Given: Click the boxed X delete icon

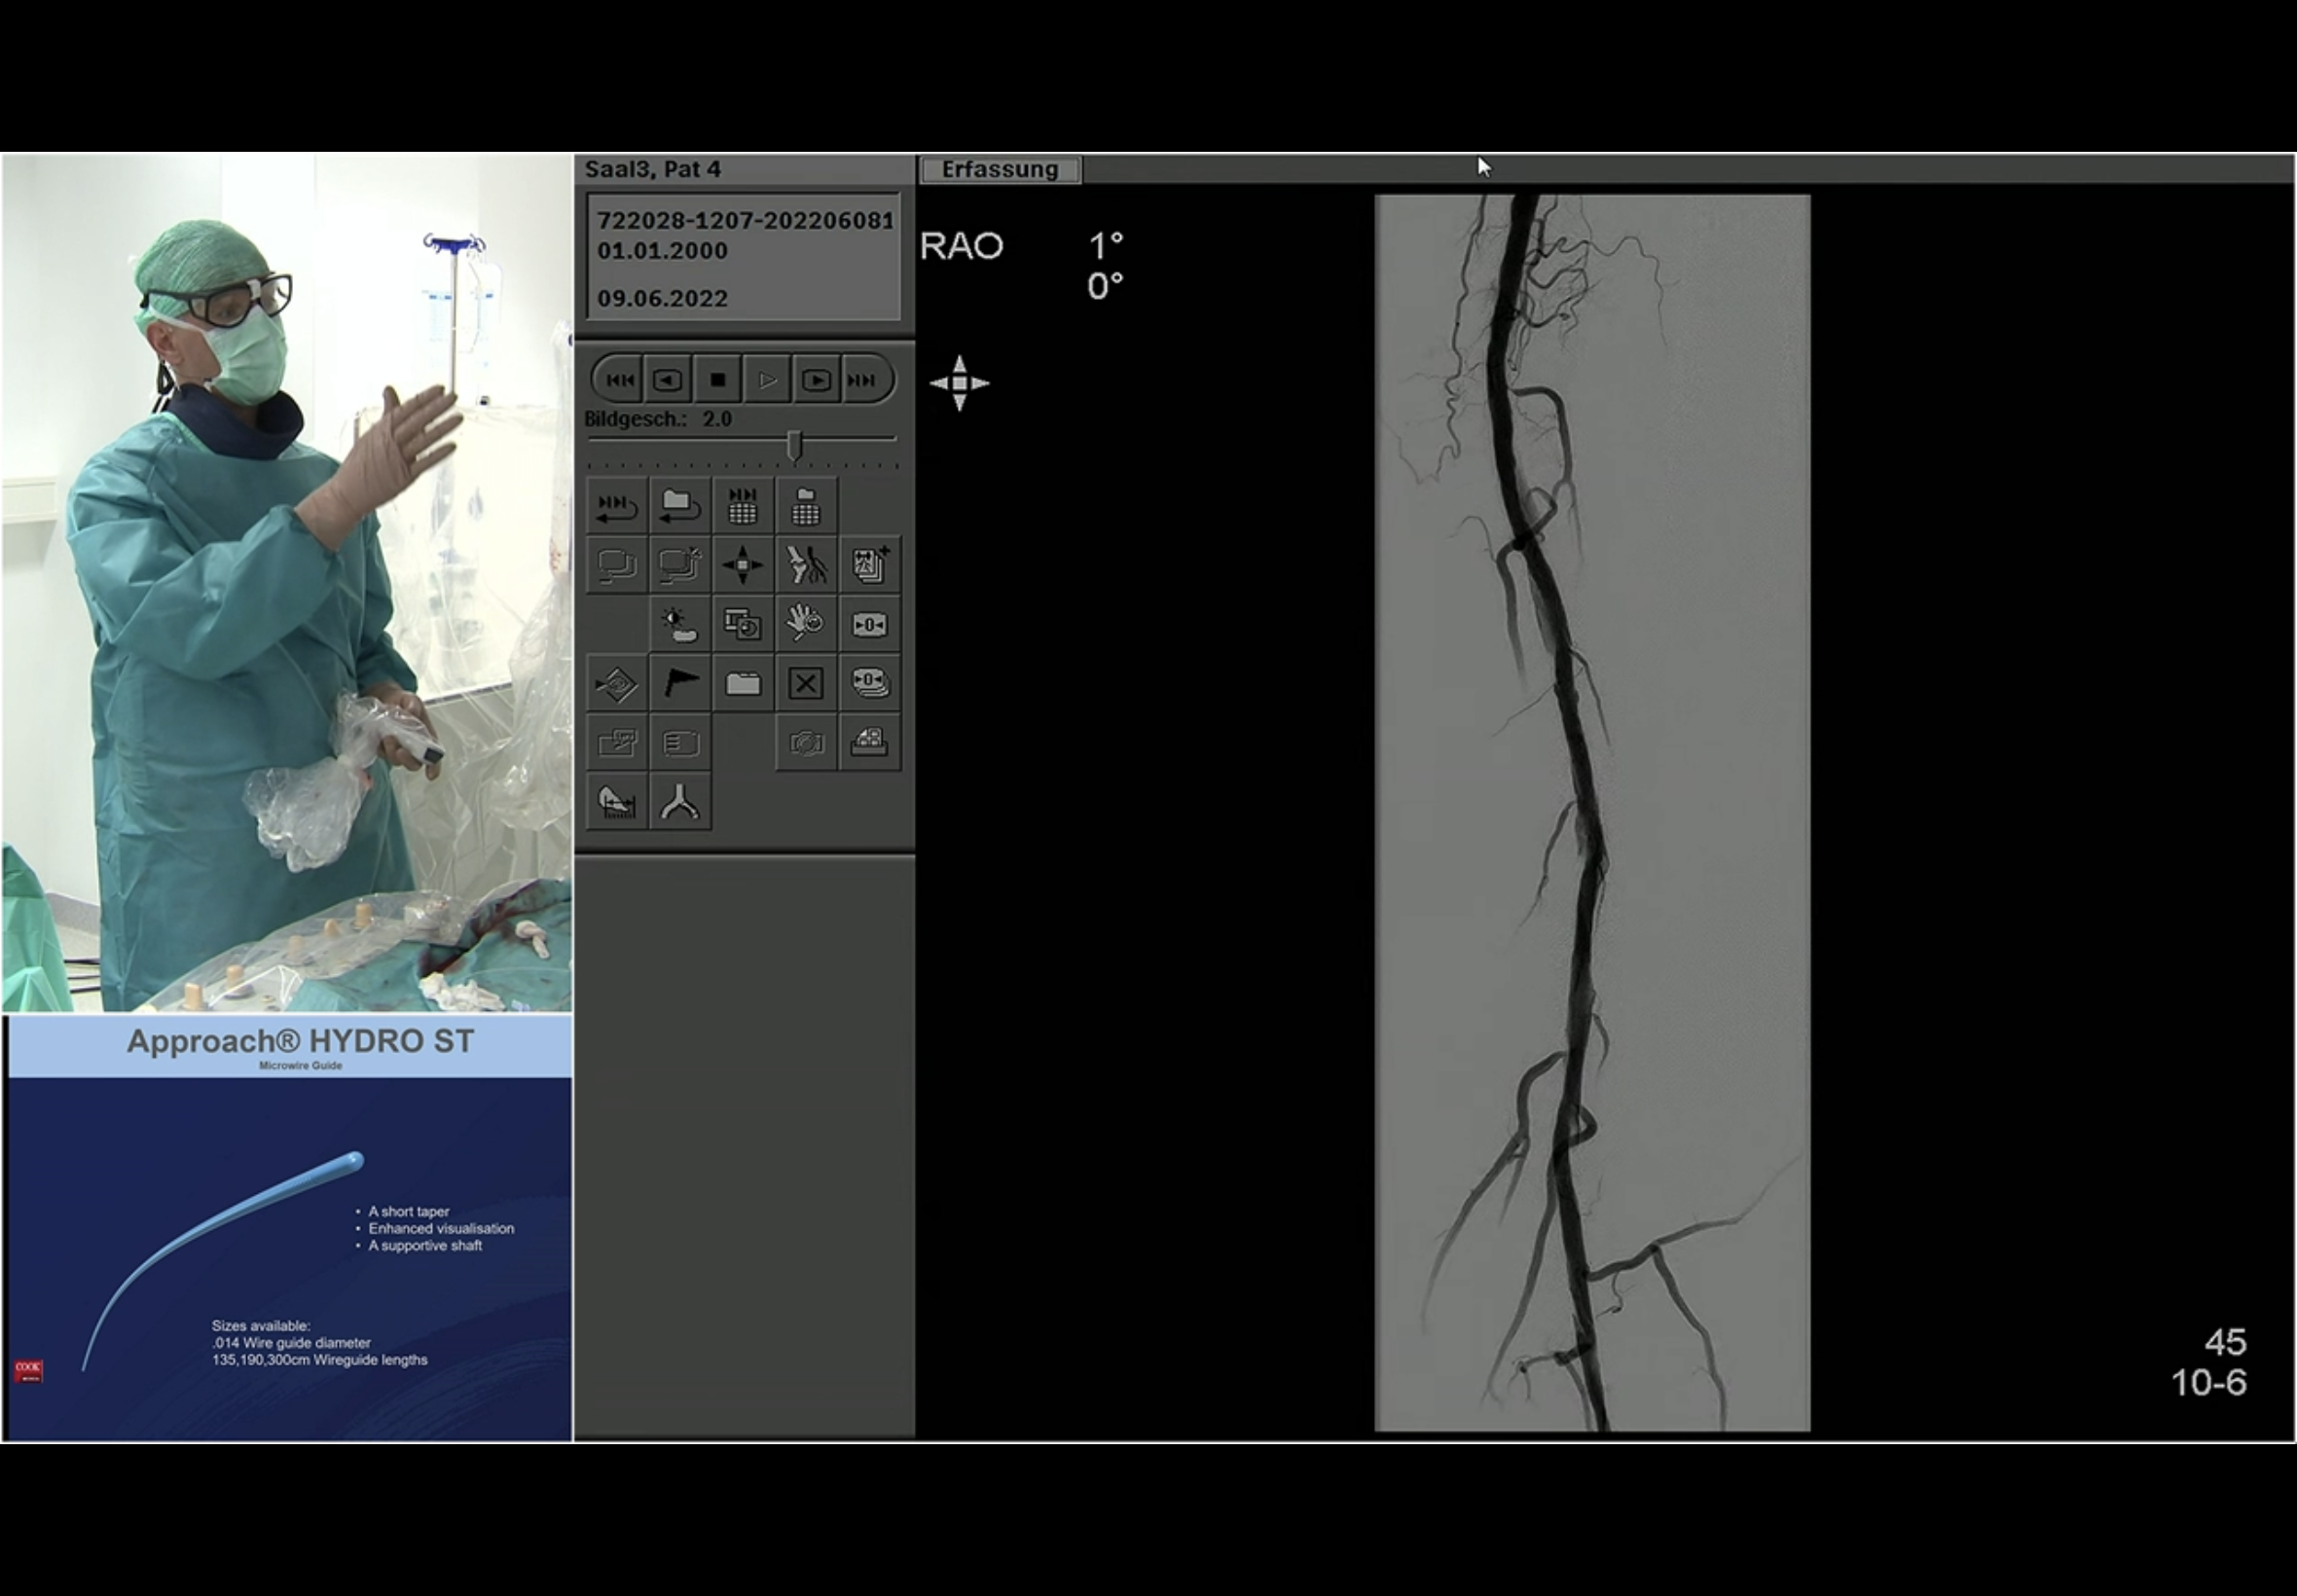Looking at the screenshot, I should click(806, 684).
